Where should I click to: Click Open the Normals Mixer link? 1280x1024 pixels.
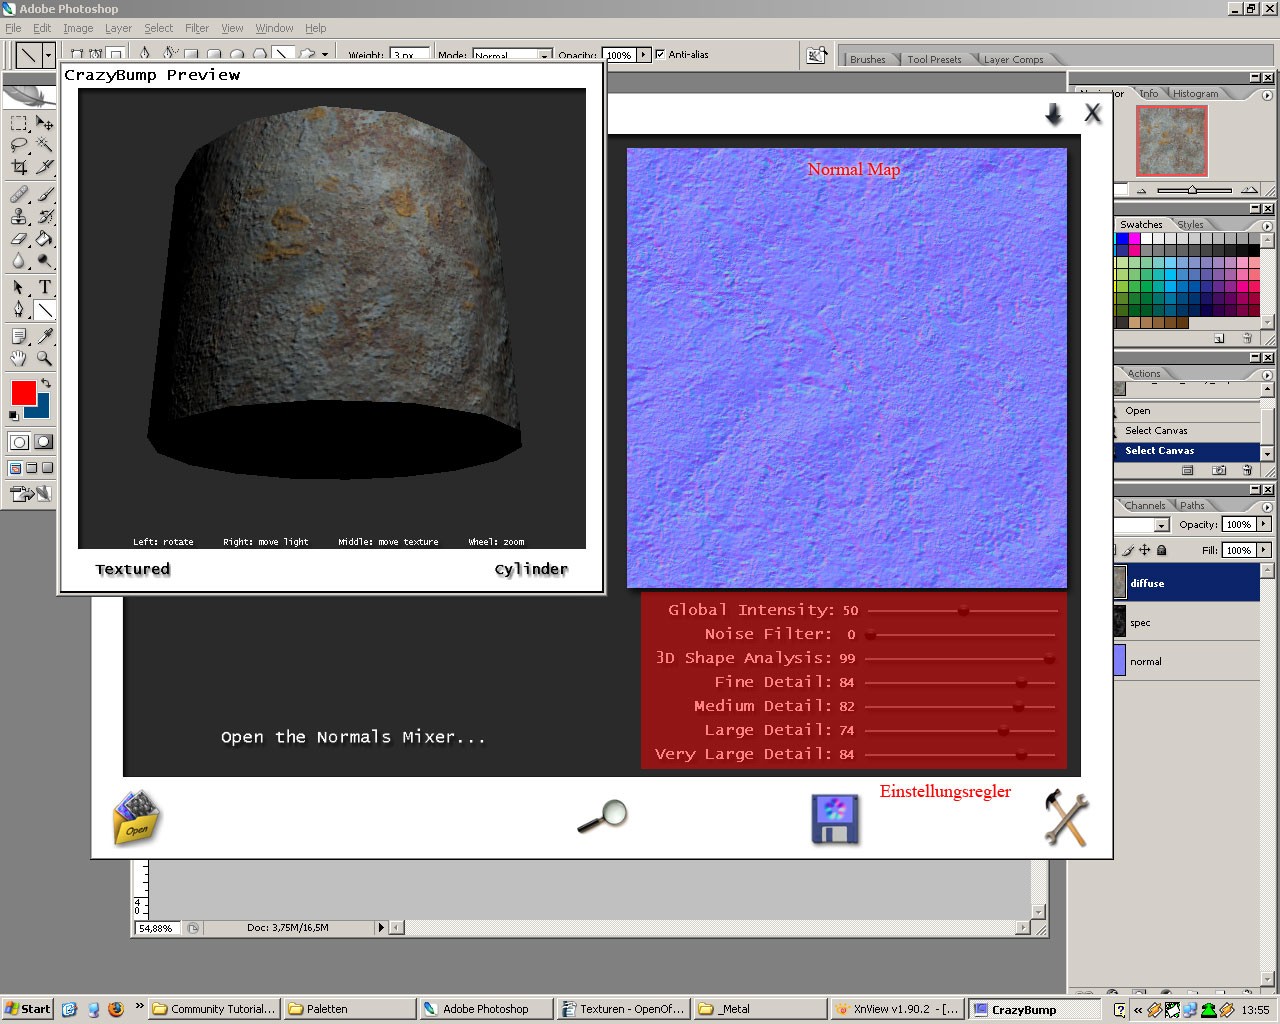[x=353, y=737]
